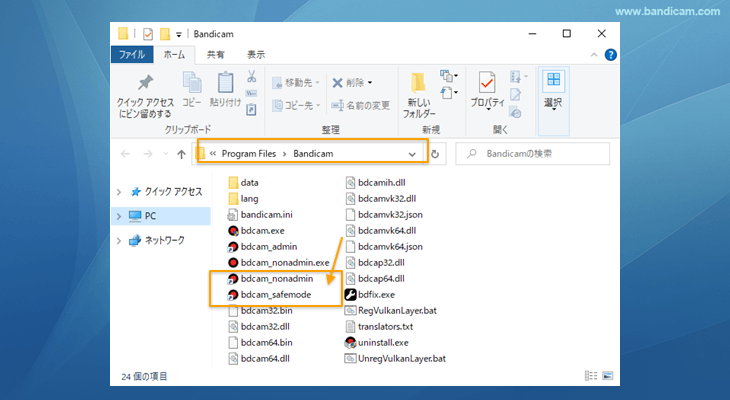730x400 pixels.
Task: Expand the PC tree node chevron
Action: [x=119, y=216]
